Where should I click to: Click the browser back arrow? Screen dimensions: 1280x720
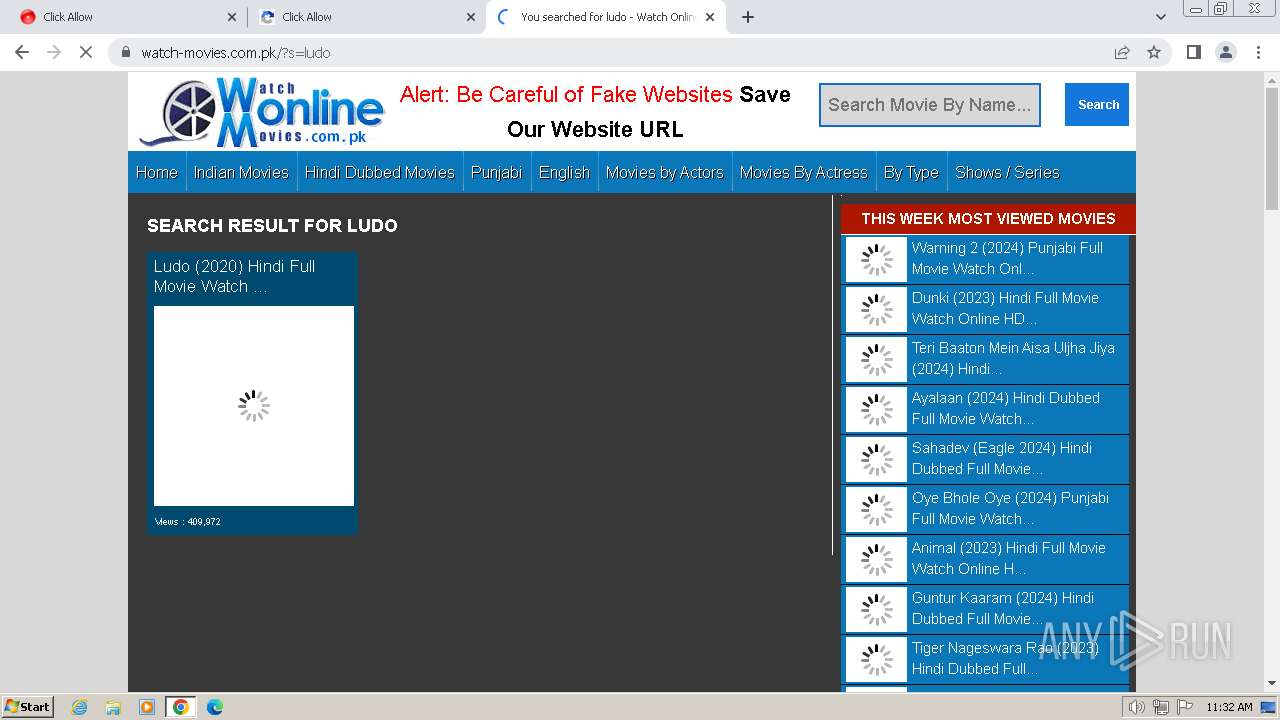pyautogui.click(x=22, y=52)
